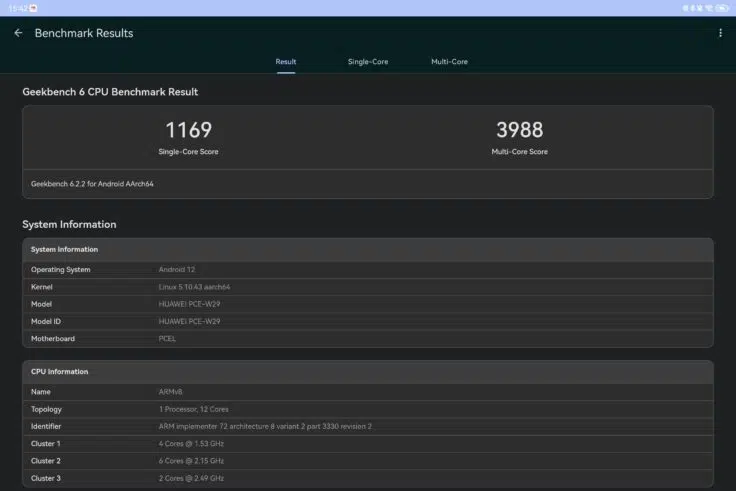Open the three-dot overflow menu
736x491 pixels.
click(x=720, y=33)
